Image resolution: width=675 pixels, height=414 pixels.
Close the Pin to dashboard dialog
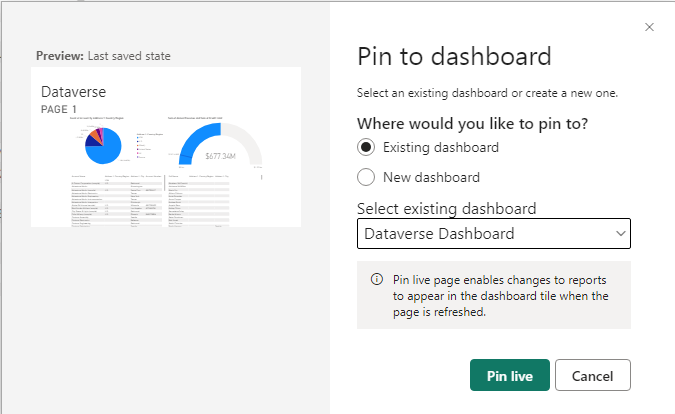[649, 27]
